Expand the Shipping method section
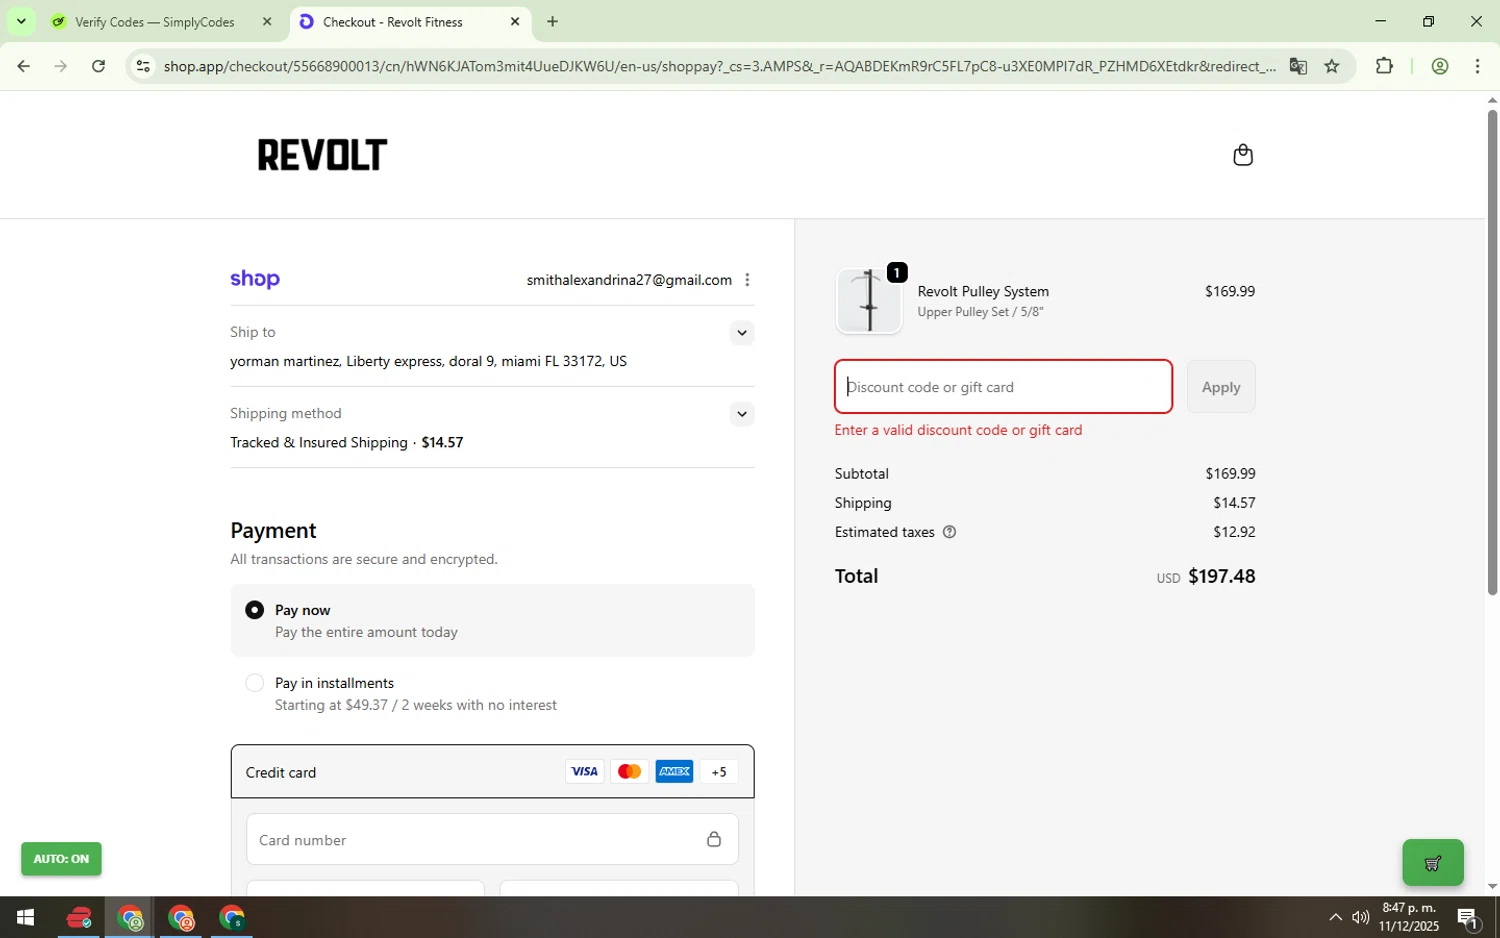 [741, 414]
